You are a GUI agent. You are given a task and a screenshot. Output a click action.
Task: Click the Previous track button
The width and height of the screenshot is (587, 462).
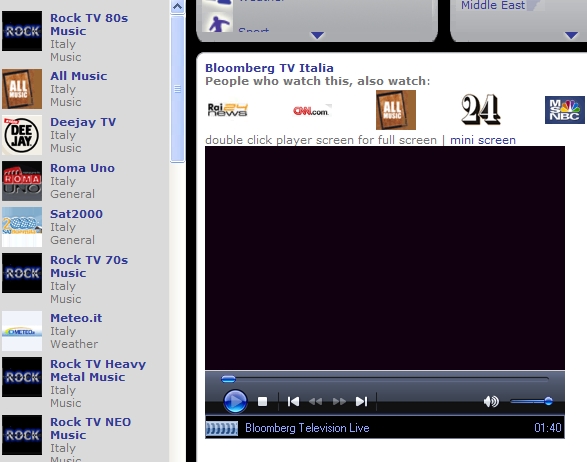pos(293,401)
